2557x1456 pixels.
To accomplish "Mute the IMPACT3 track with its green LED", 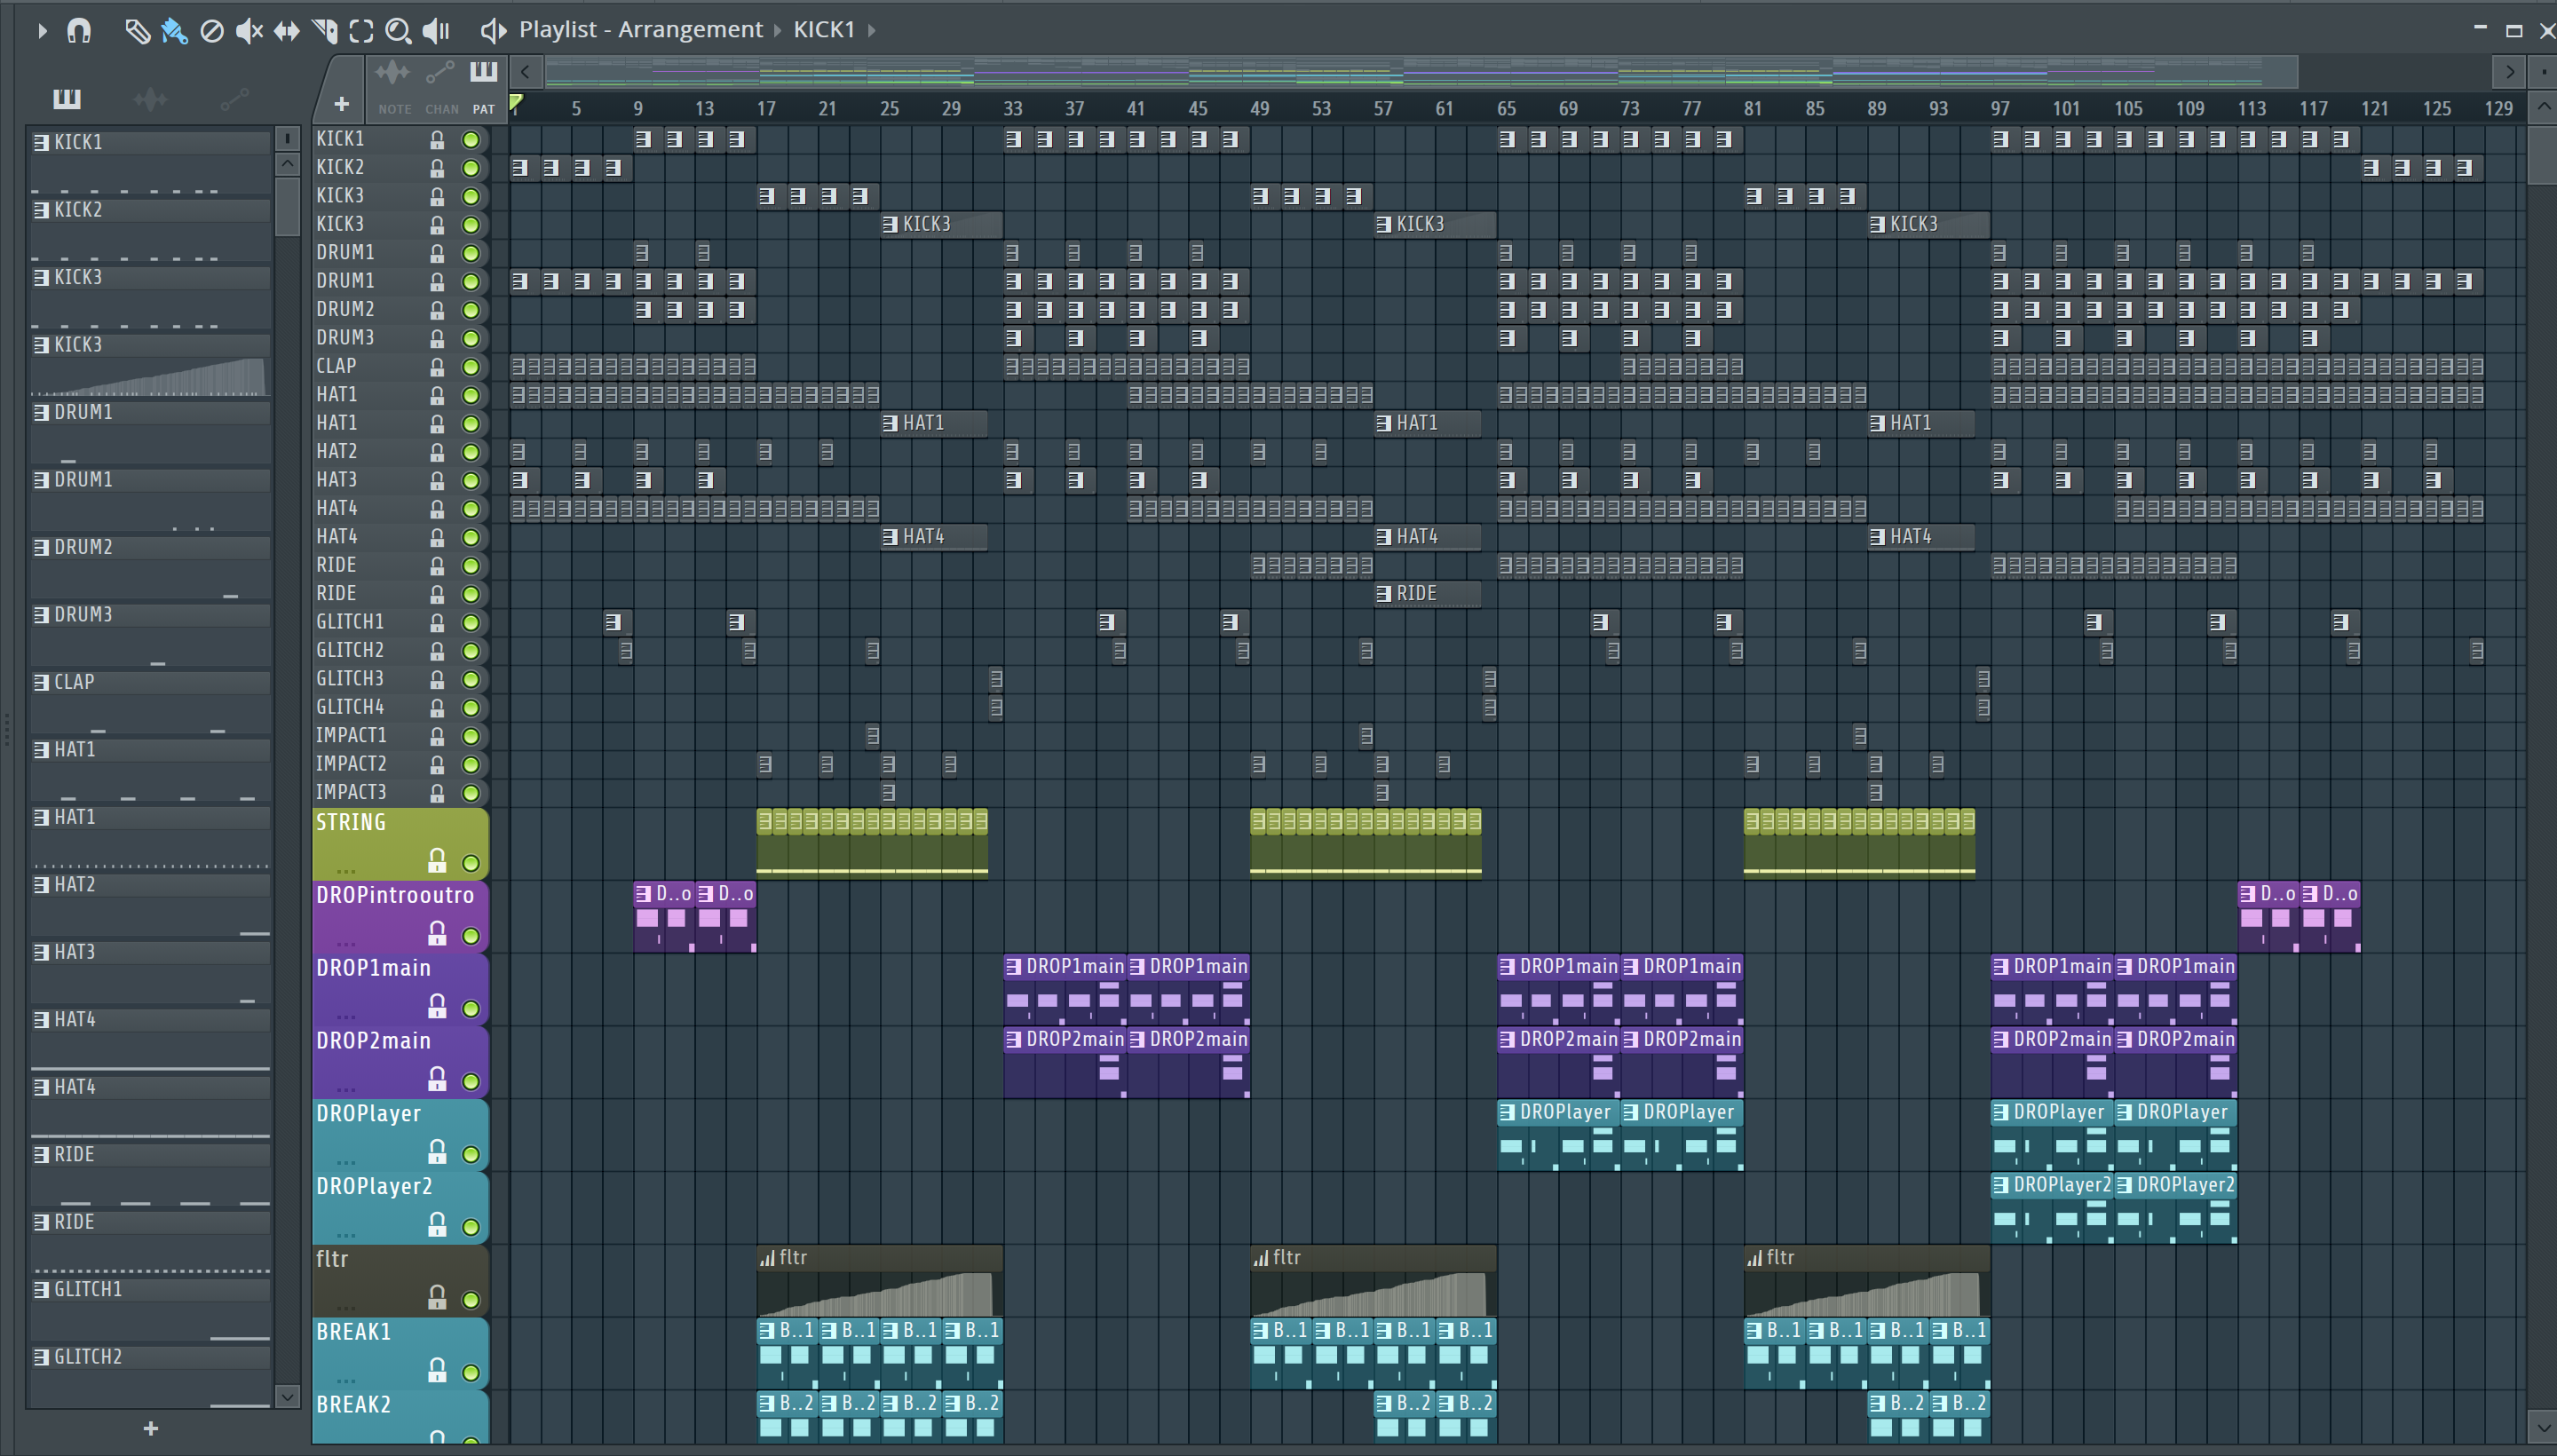I will (471, 793).
